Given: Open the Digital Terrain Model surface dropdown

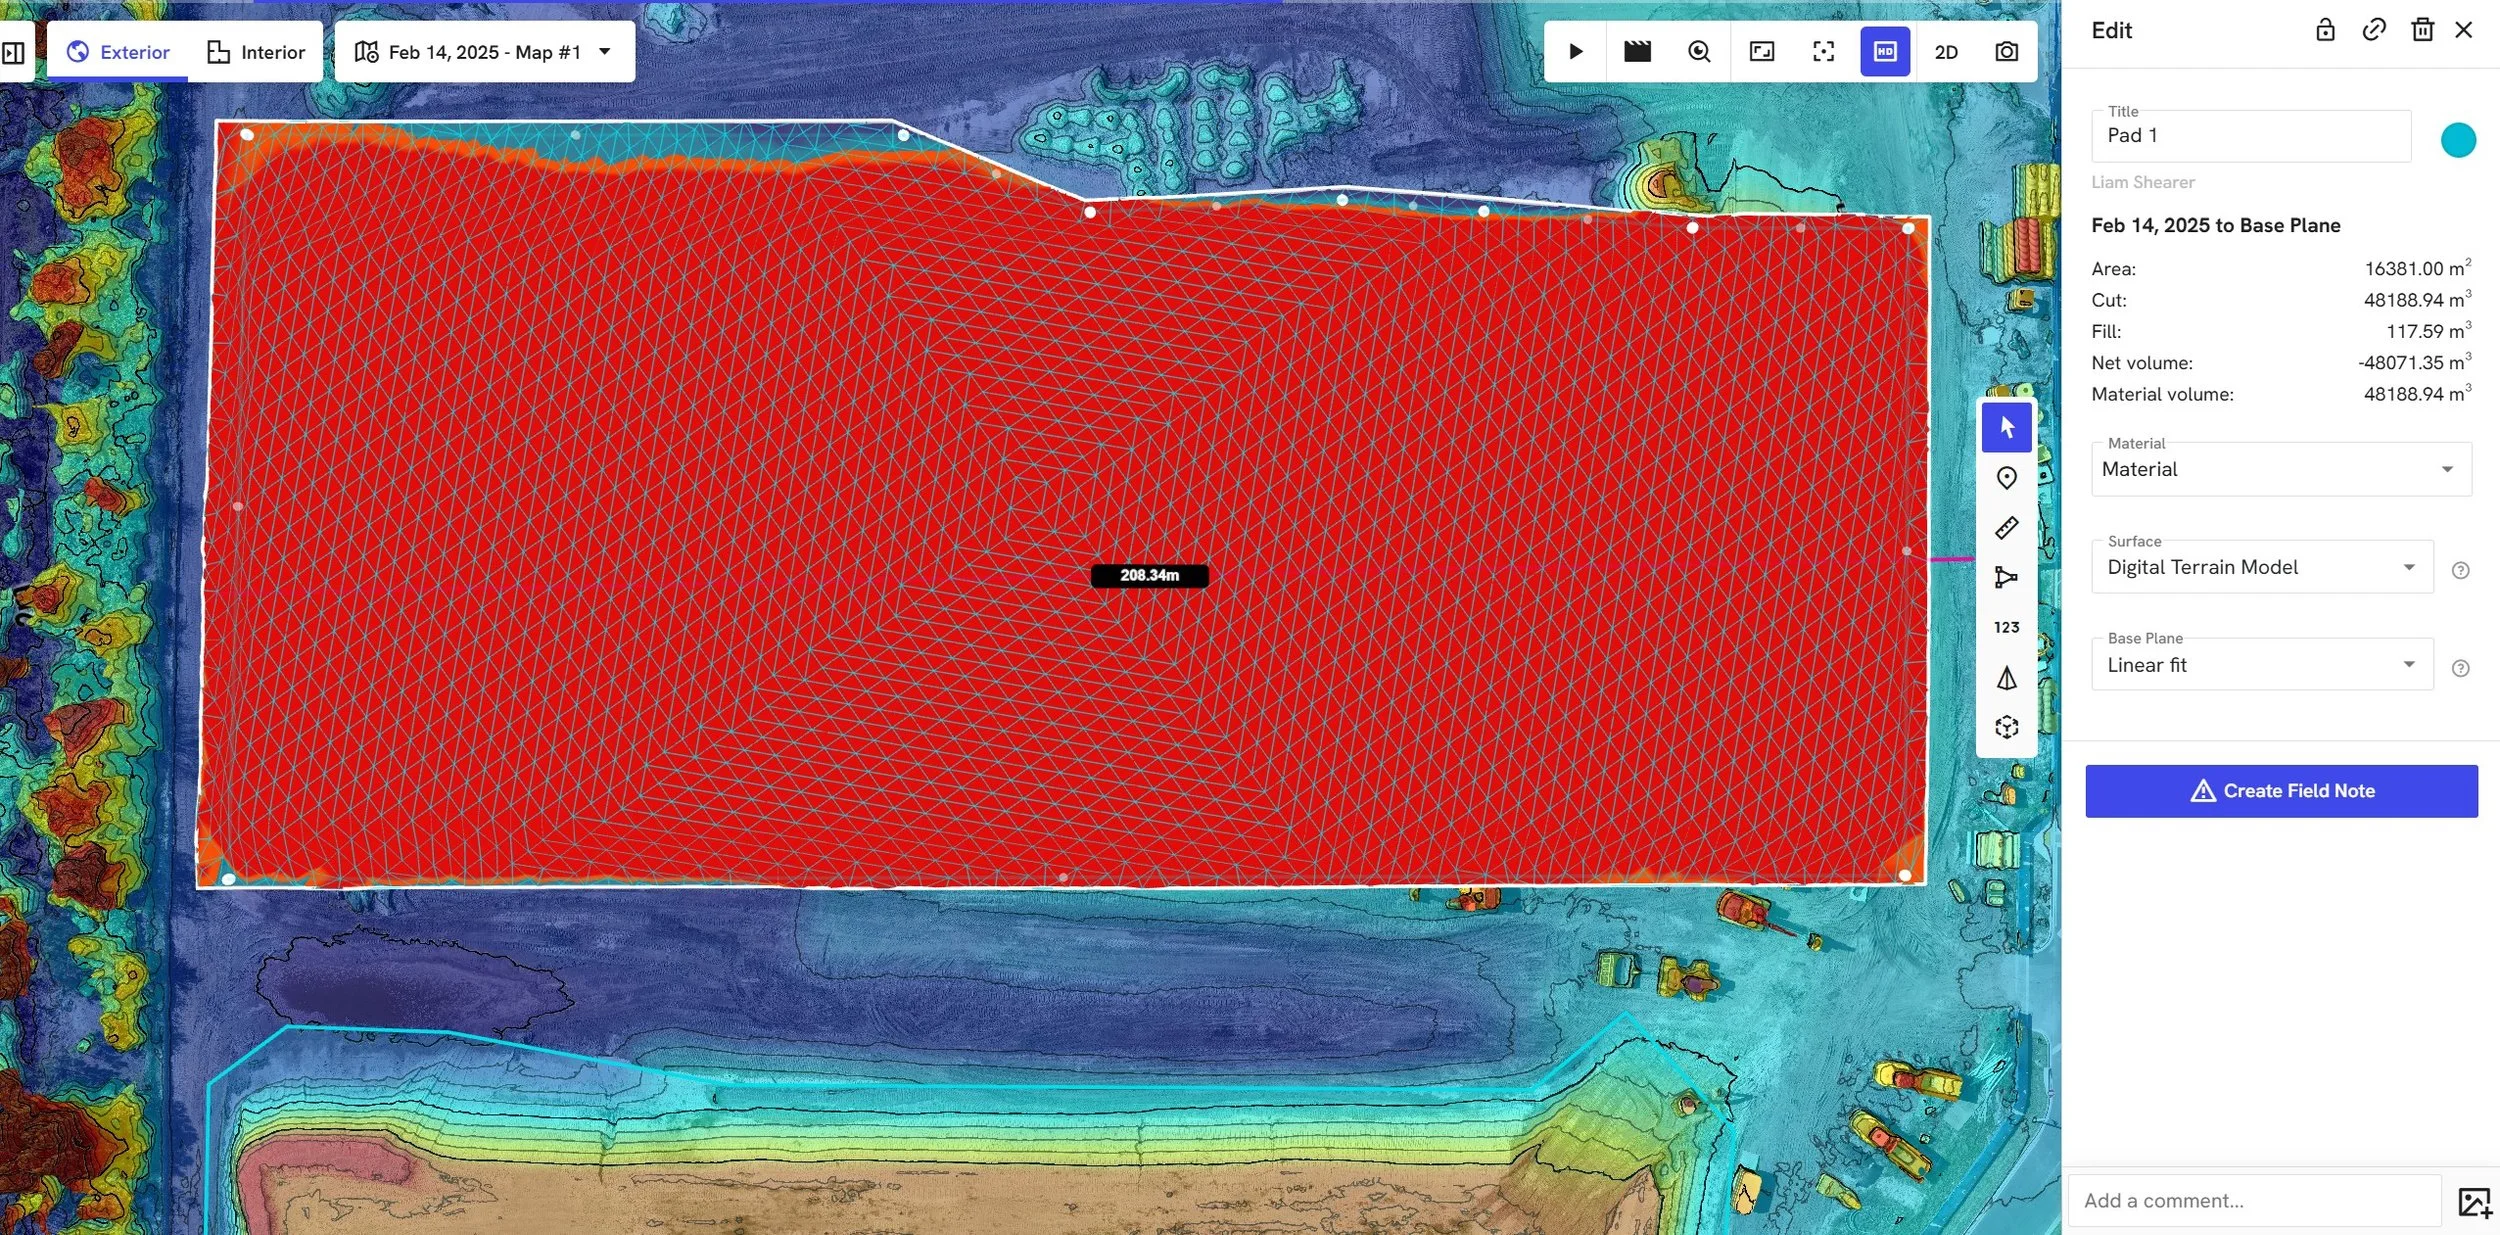Looking at the screenshot, I should point(2409,566).
